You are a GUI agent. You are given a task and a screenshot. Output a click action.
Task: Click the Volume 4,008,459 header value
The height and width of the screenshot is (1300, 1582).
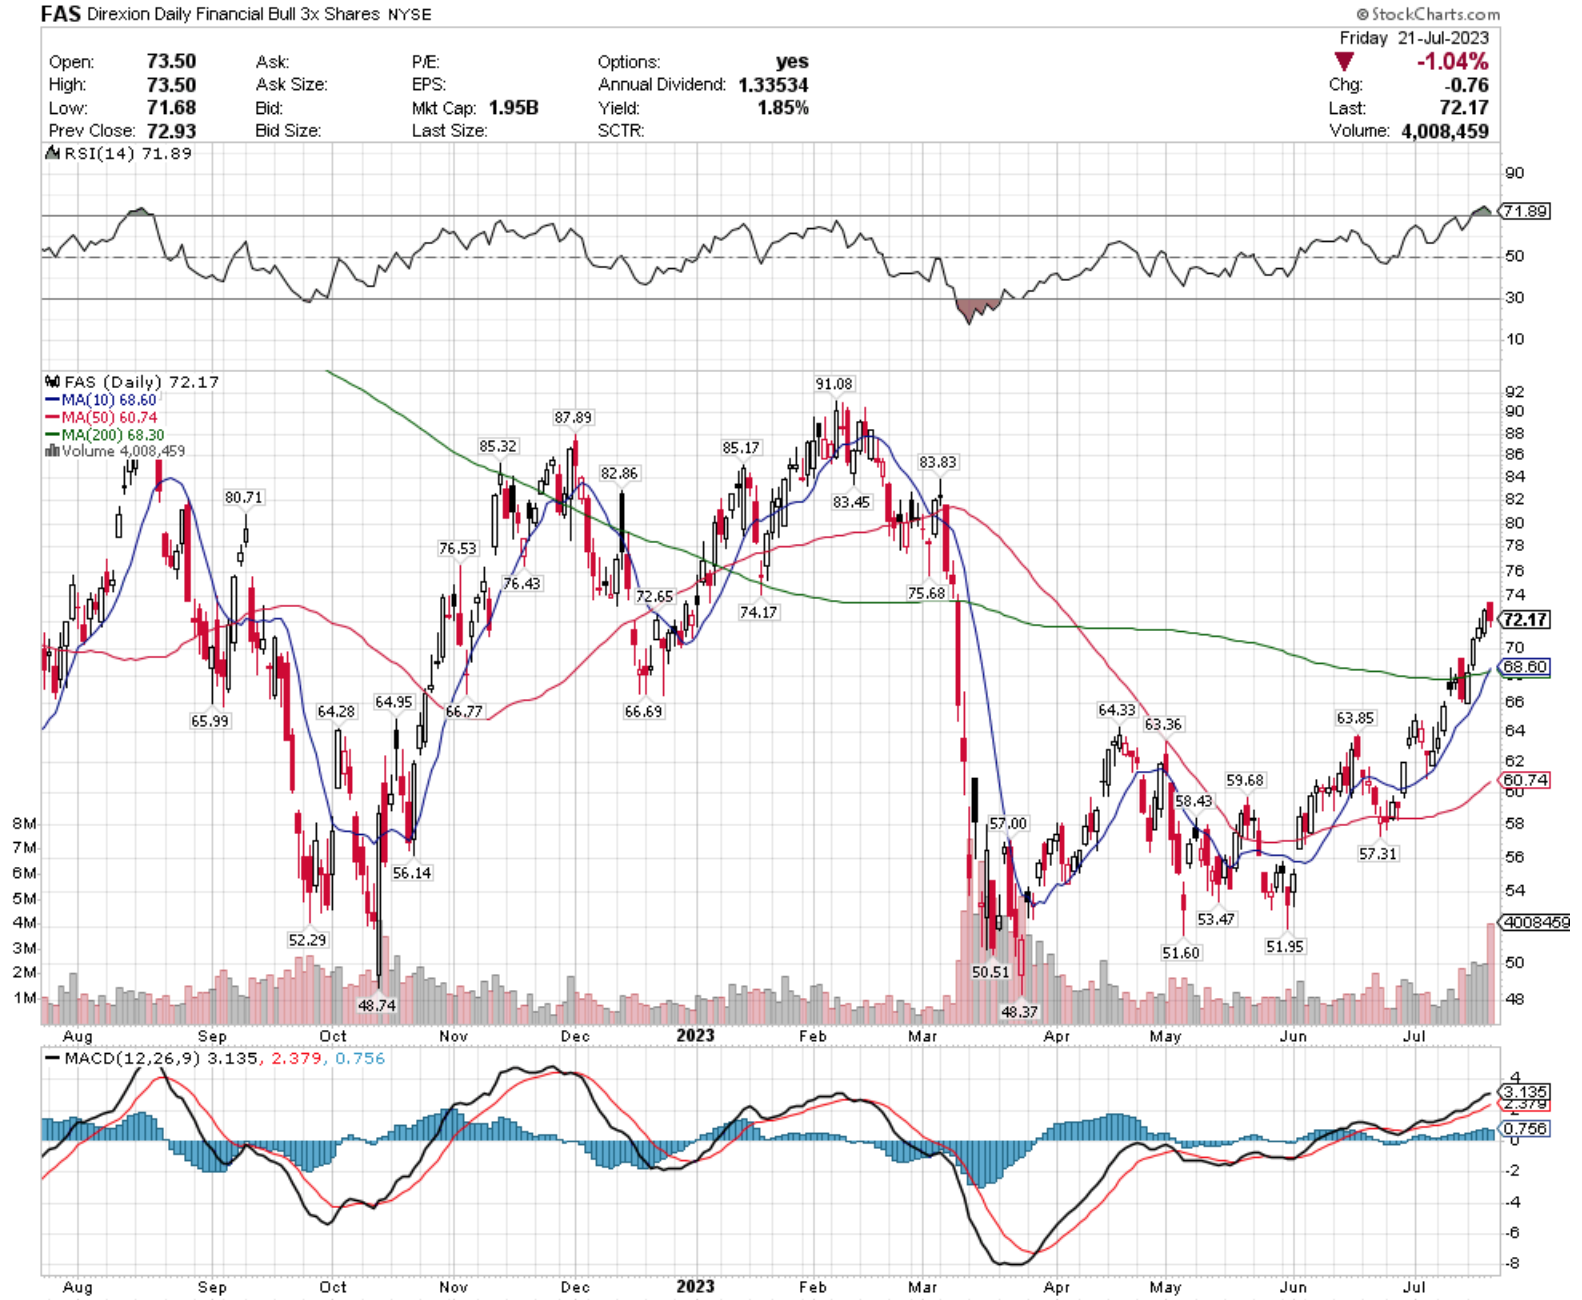pyautogui.click(x=1445, y=131)
